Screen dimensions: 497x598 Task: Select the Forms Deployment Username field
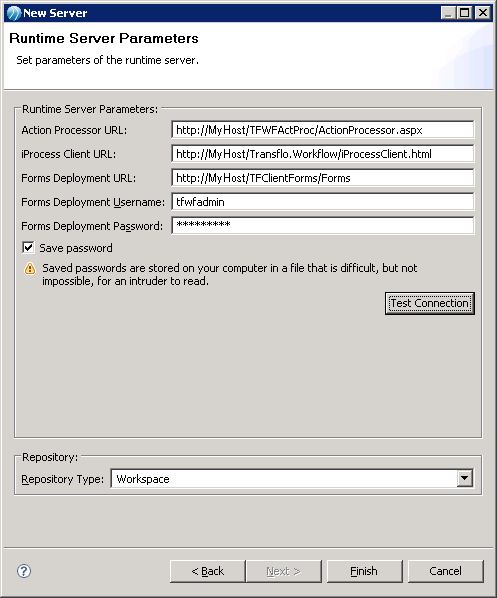(323, 202)
